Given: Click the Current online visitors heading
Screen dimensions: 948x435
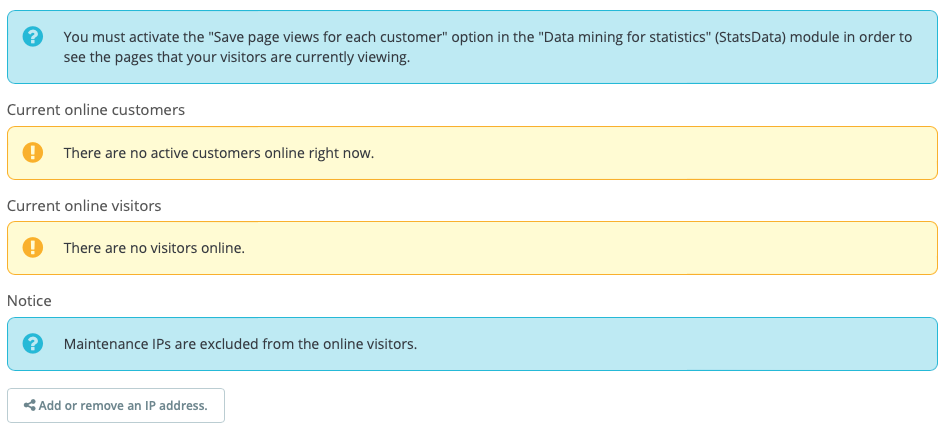Looking at the screenshot, I should click(84, 205).
